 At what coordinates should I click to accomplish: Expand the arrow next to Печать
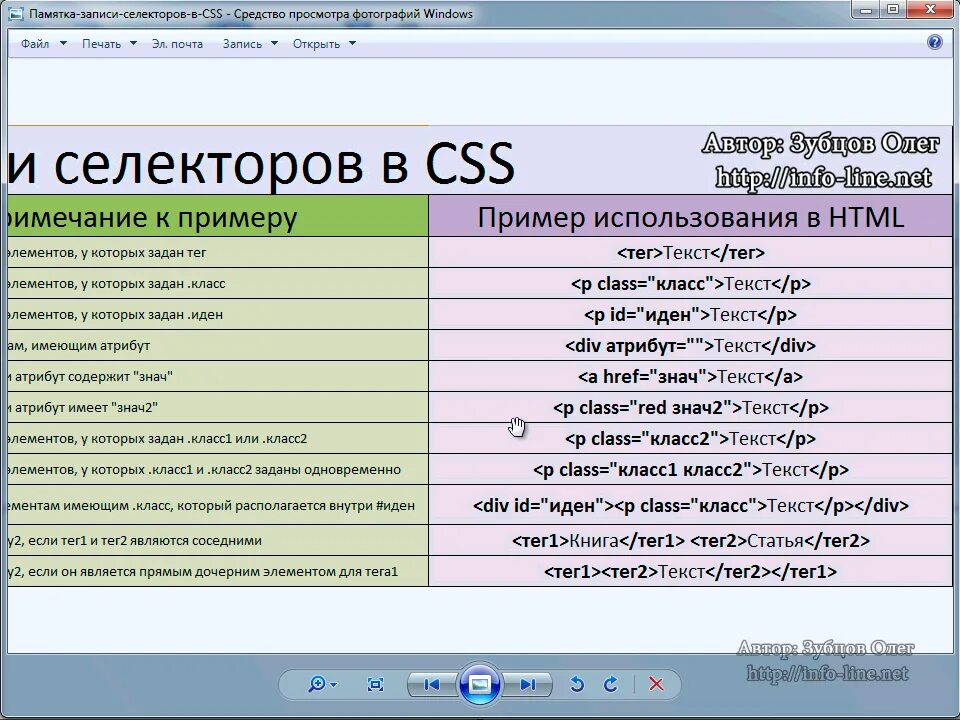[x=133, y=43]
